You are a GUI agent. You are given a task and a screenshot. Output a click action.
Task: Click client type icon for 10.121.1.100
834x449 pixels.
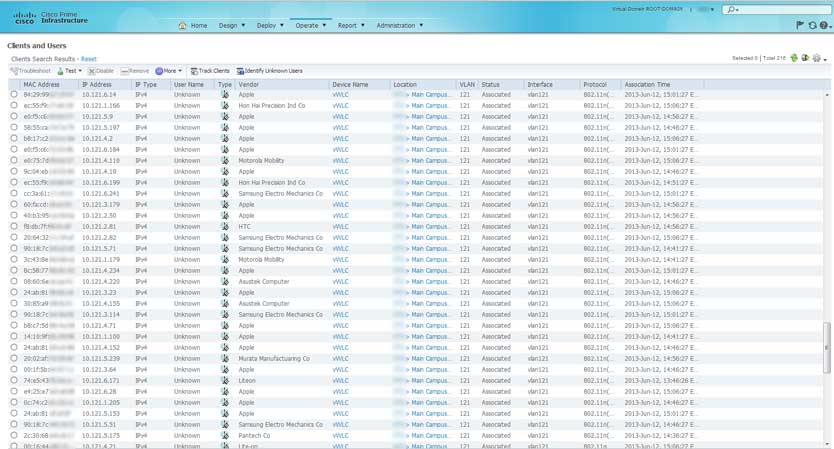tap(225, 336)
